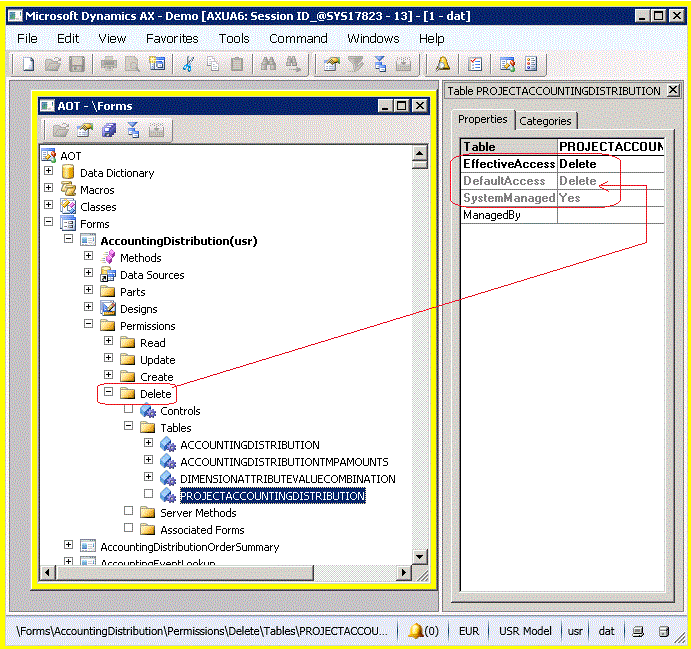Open the Edit menu
691x649 pixels.
(x=68, y=39)
